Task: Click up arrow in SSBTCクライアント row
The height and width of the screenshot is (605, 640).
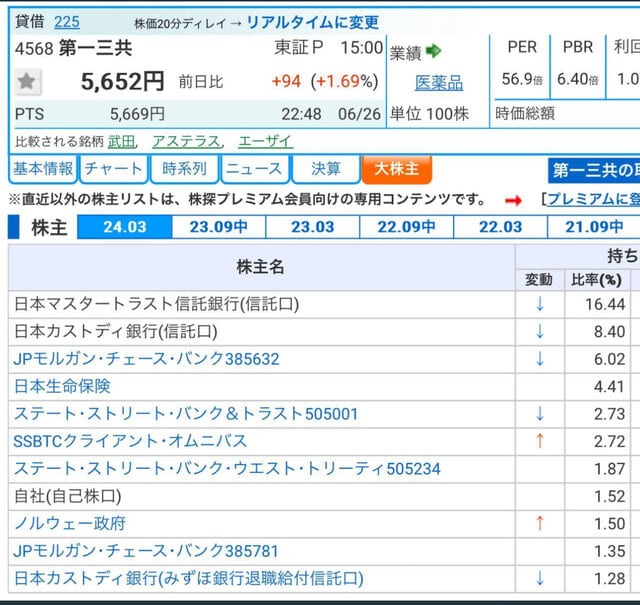Action: (x=540, y=441)
